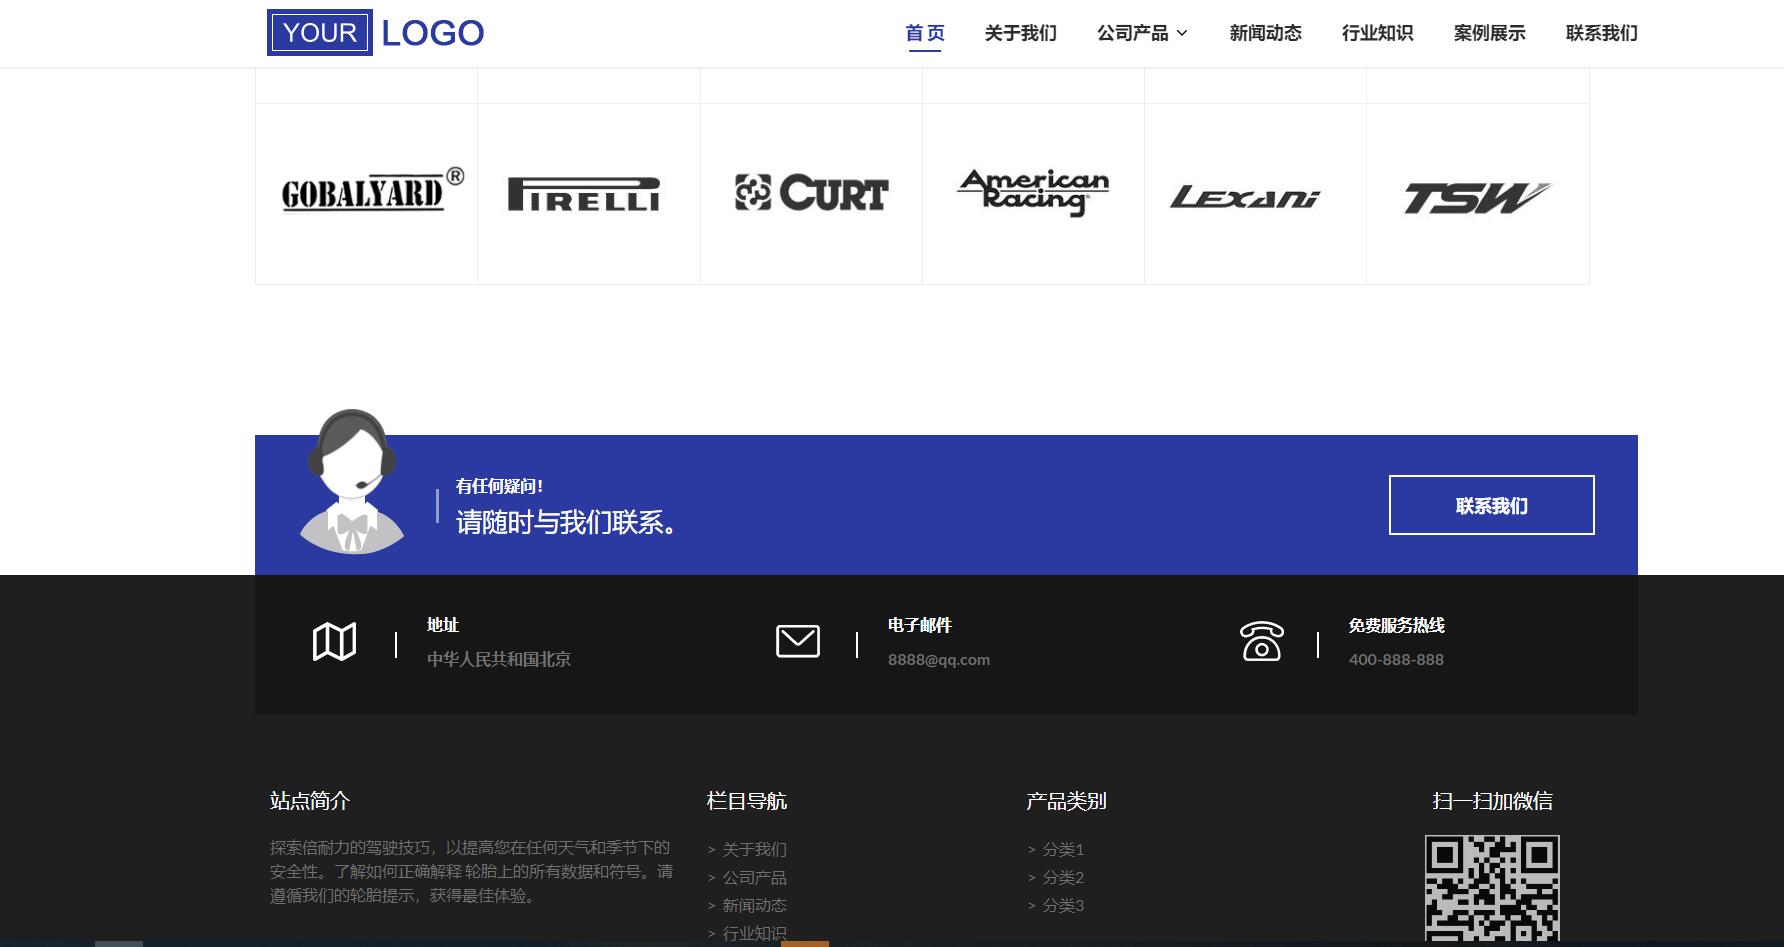Select the address text 中华人民共和国北京
Viewport: 1784px width, 947px height.
pyautogui.click(x=499, y=659)
